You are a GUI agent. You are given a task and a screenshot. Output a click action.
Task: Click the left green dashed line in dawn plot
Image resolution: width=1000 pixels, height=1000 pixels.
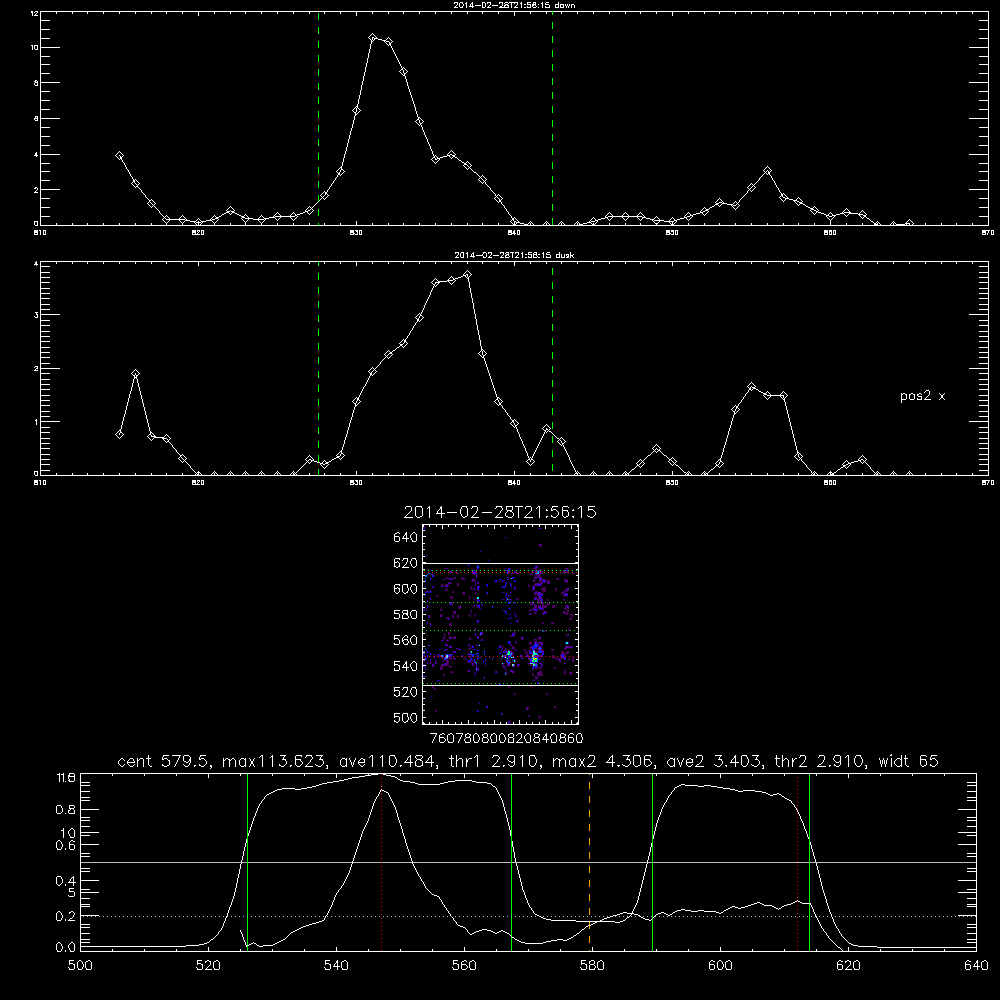[x=318, y=118]
